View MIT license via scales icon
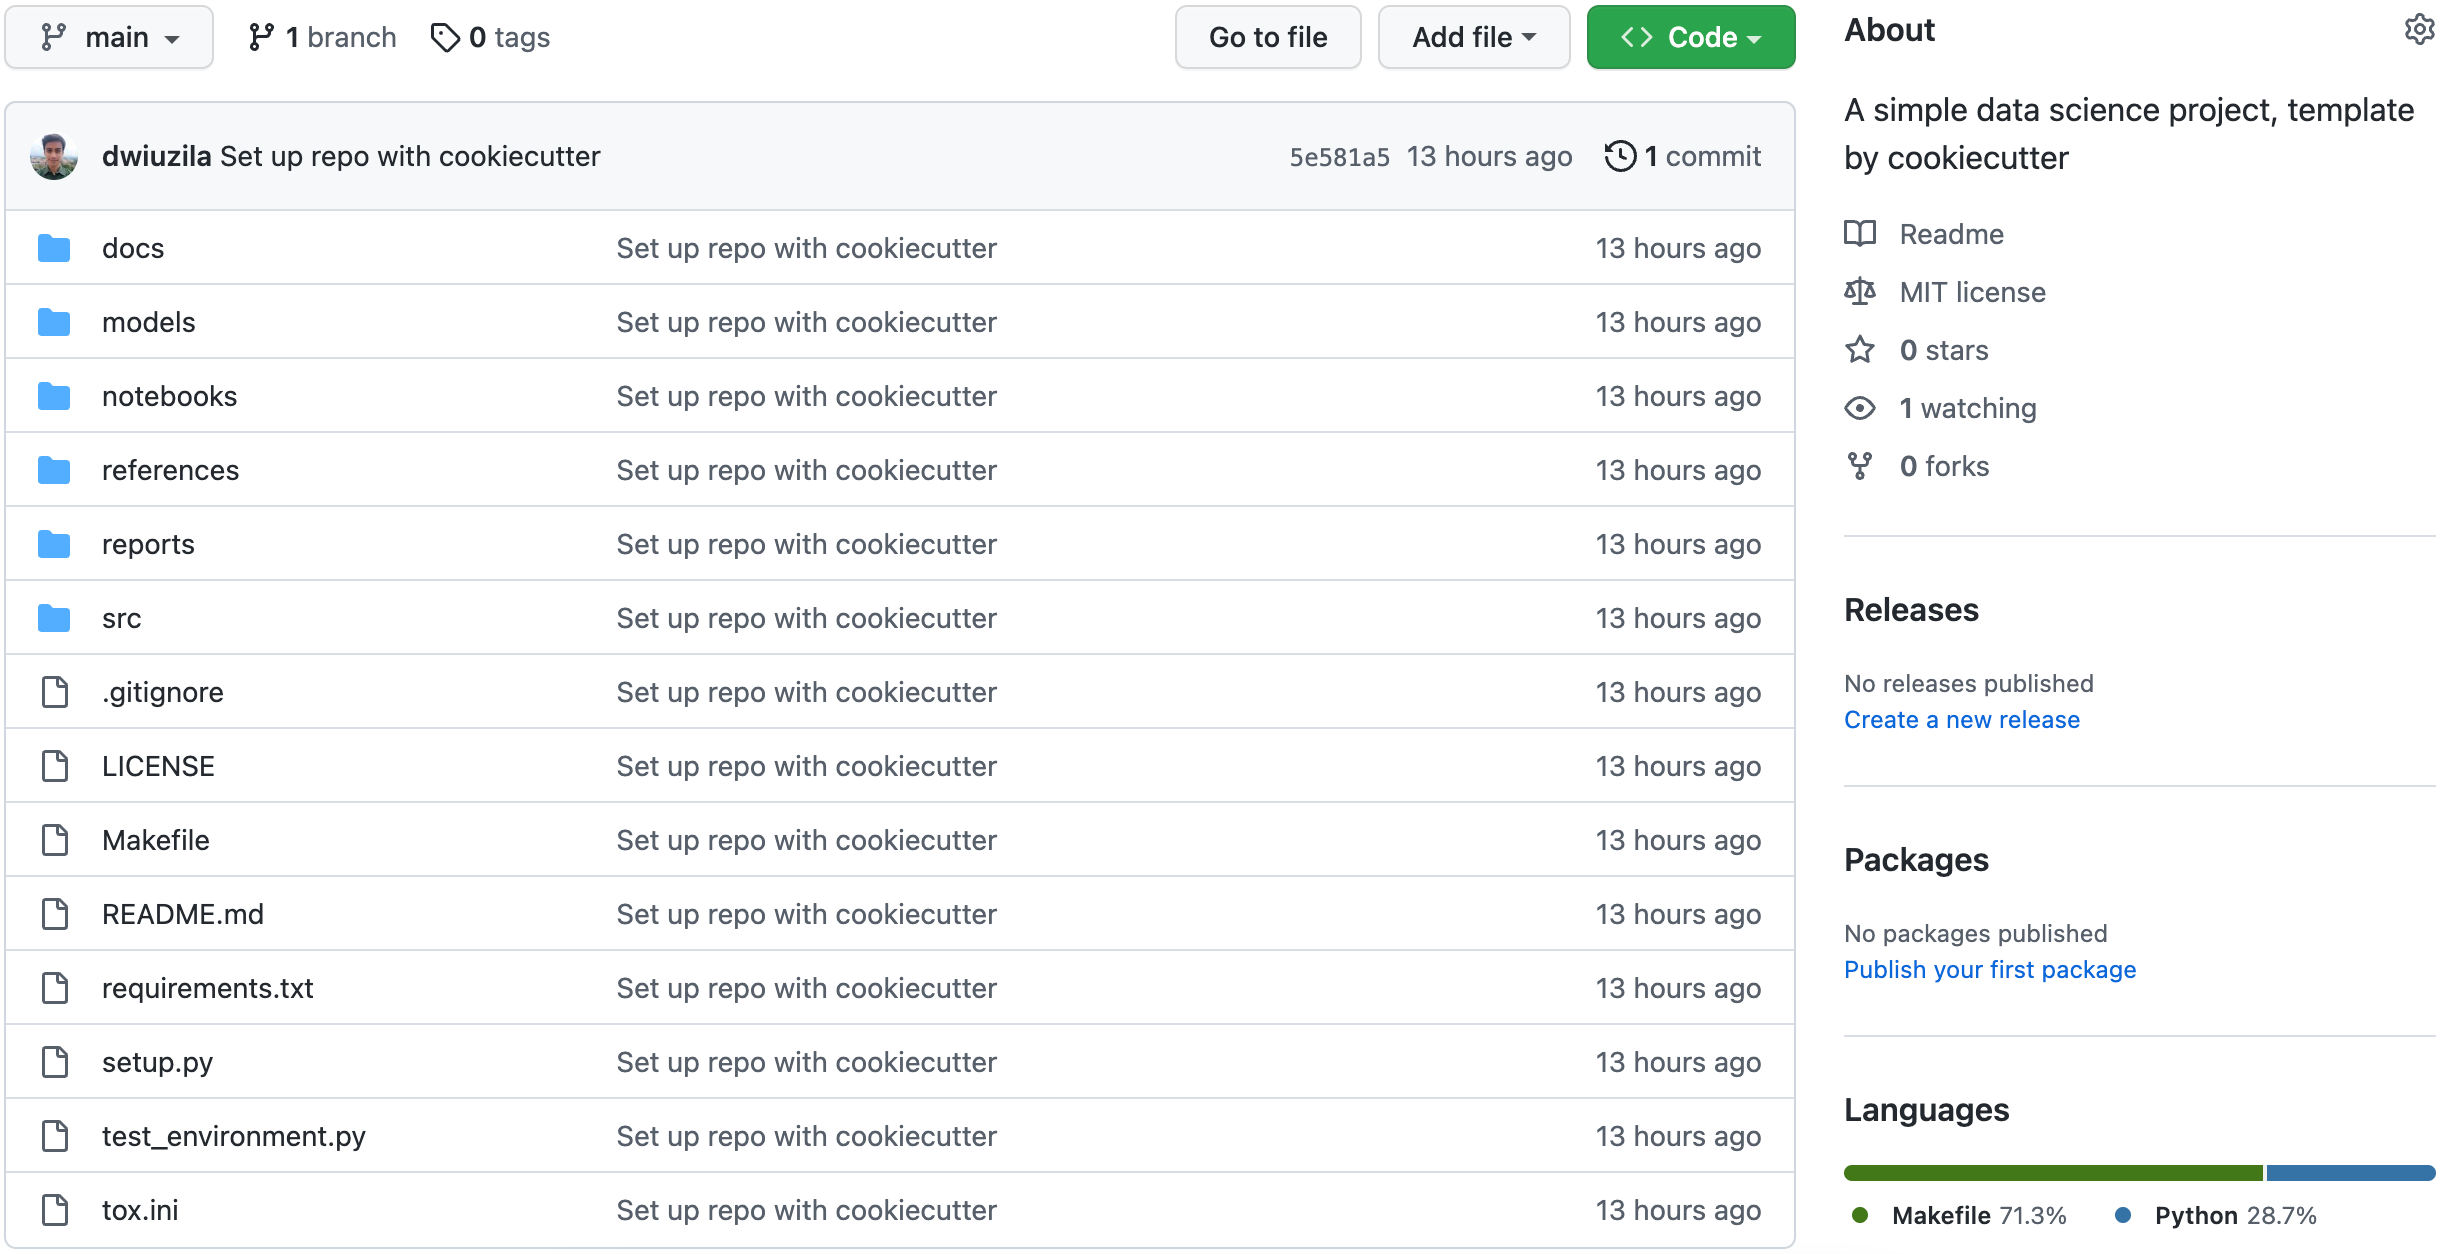The height and width of the screenshot is (1254, 2442). pos(1860,292)
